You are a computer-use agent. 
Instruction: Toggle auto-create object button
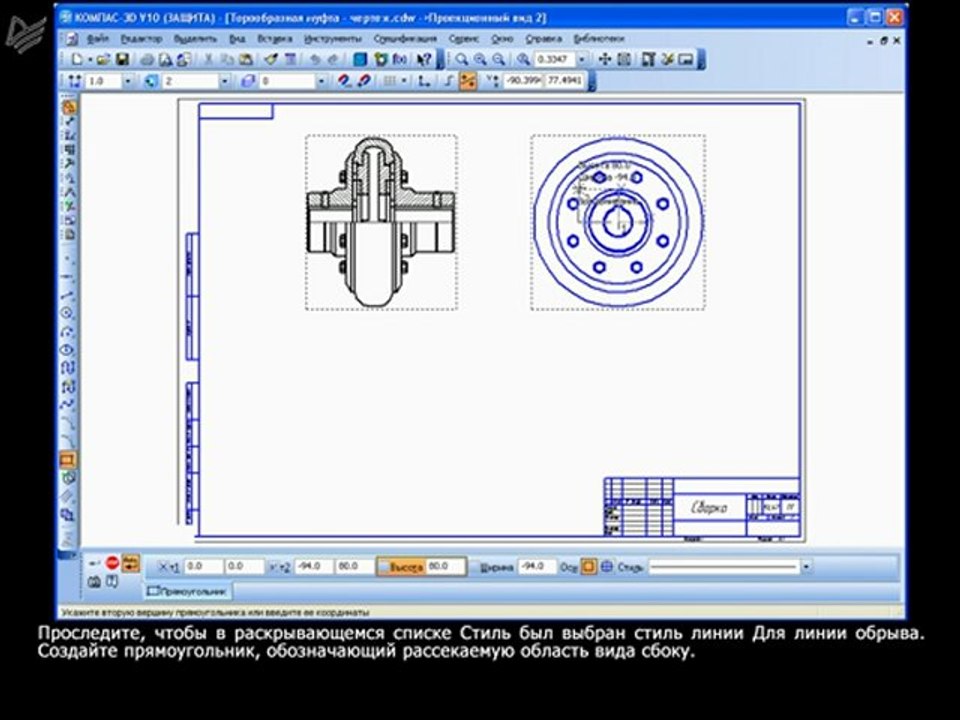(131, 563)
